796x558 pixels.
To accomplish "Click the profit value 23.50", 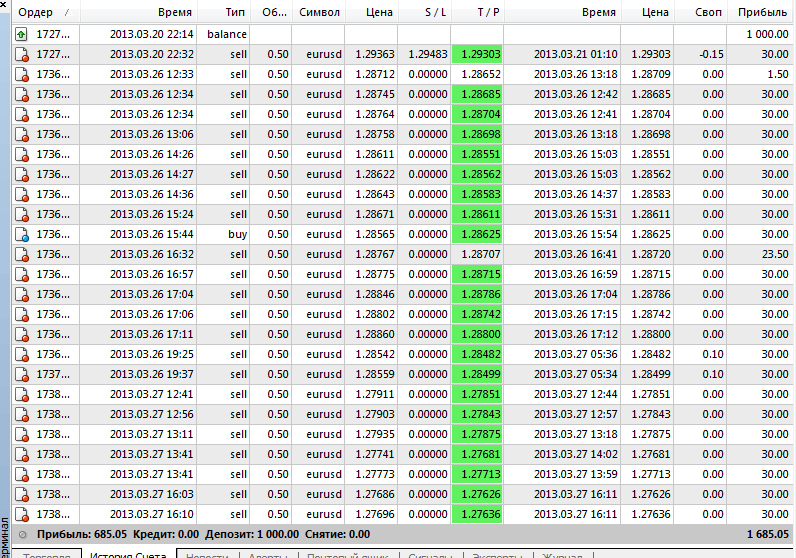I will pyautogui.click(x=775, y=254).
